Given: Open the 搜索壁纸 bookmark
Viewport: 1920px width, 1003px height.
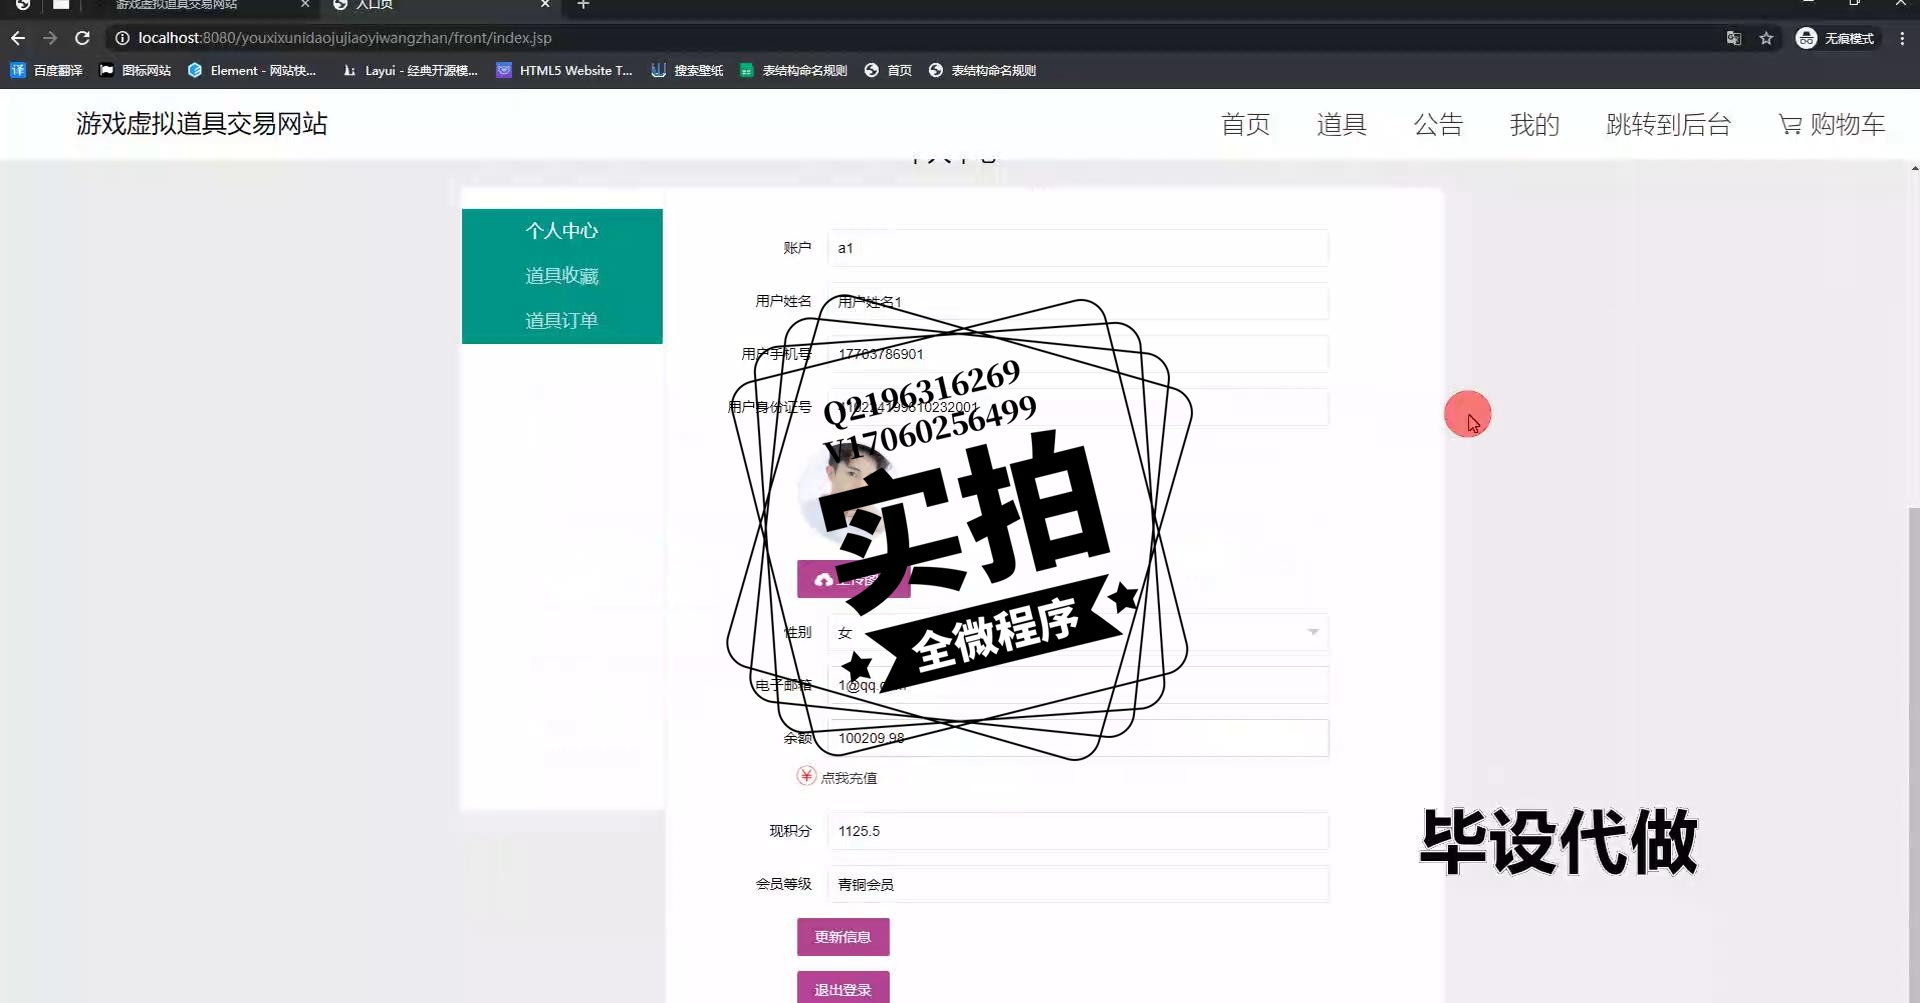Looking at the screenshot, I should (x=687, y=70).
